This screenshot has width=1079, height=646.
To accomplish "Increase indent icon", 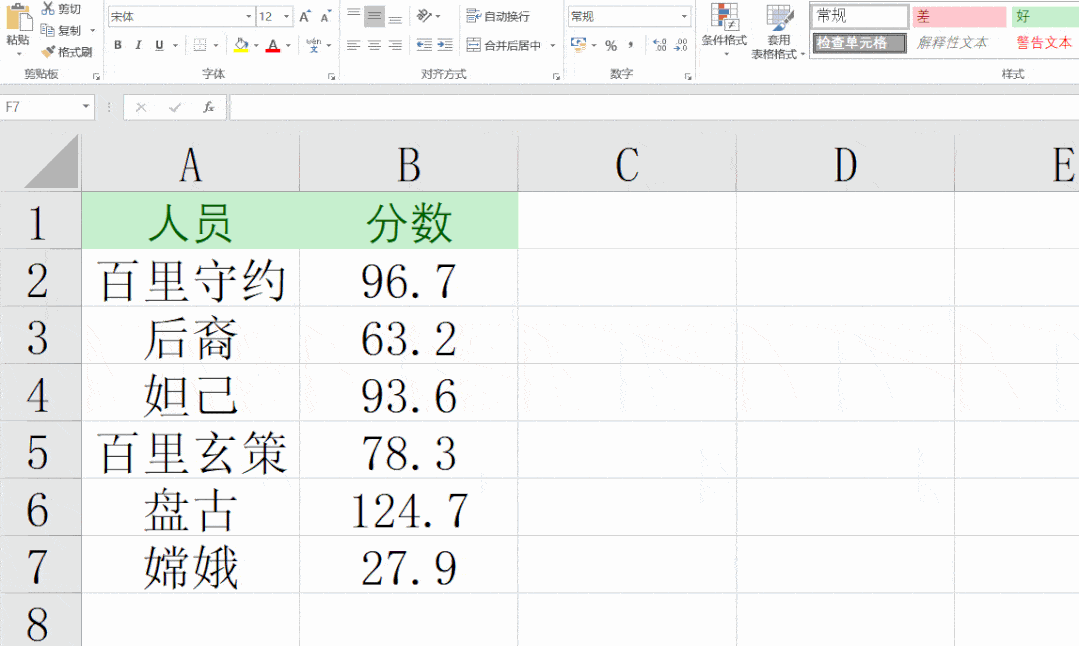I will click(x=445, y=45).
